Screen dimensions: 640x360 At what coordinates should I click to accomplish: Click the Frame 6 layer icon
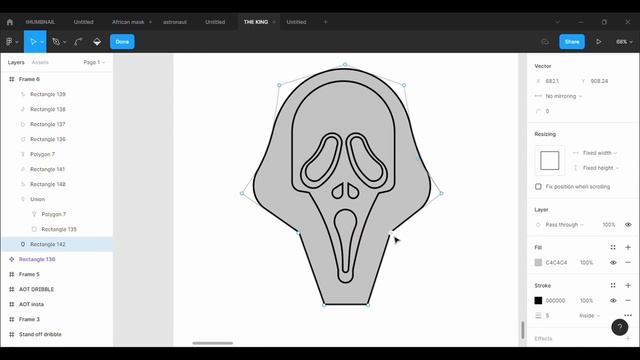[11, 79]
